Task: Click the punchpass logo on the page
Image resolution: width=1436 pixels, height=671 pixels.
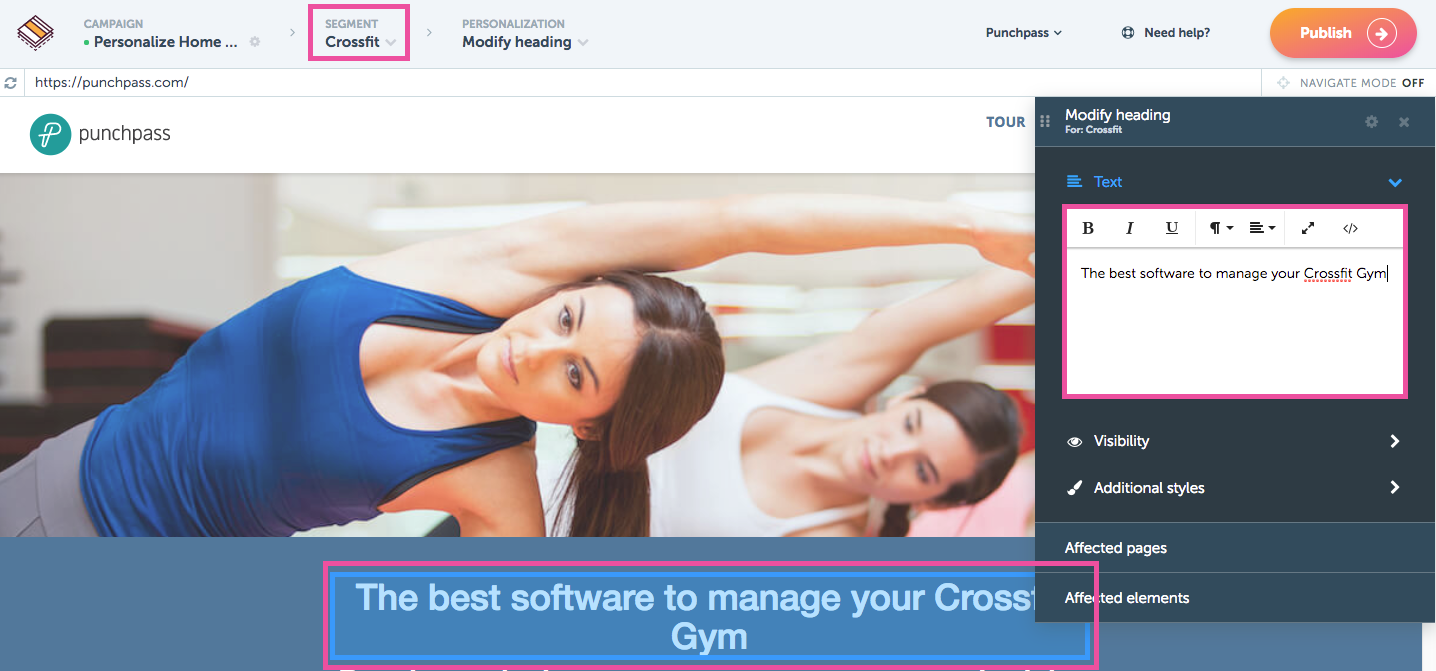Action: 100,134
